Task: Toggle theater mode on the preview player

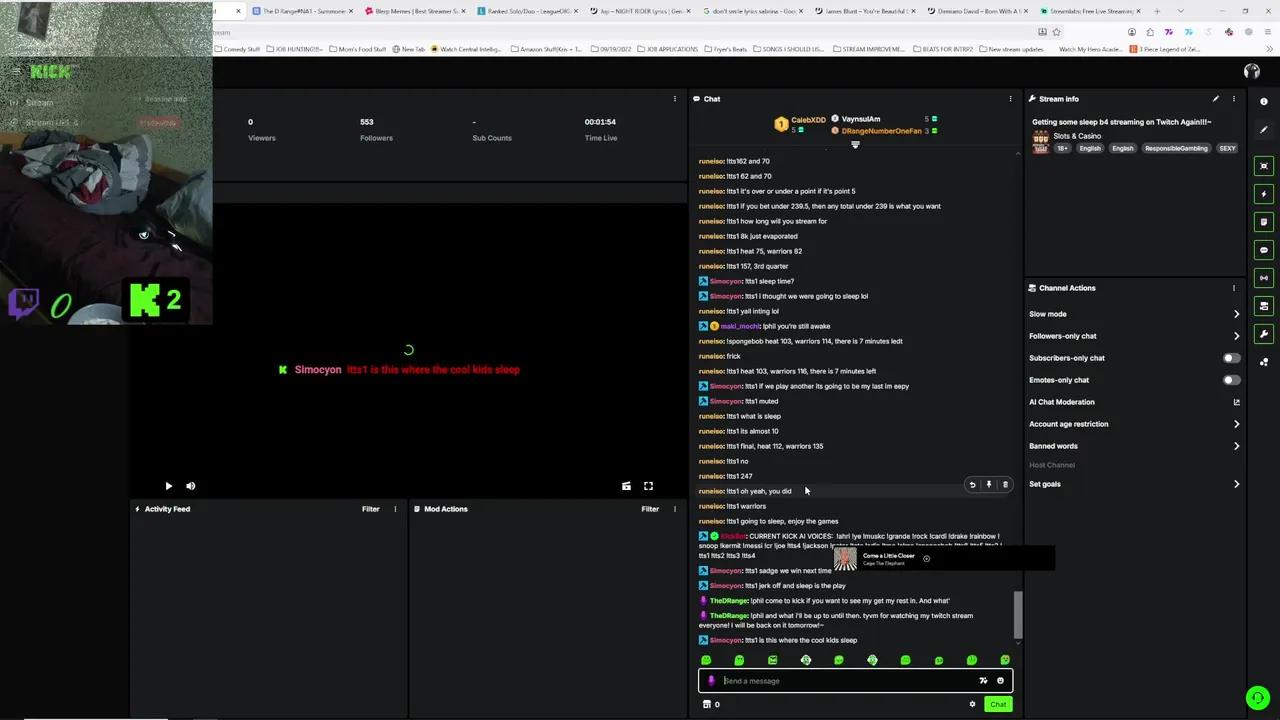Action: tap(626, 486)
